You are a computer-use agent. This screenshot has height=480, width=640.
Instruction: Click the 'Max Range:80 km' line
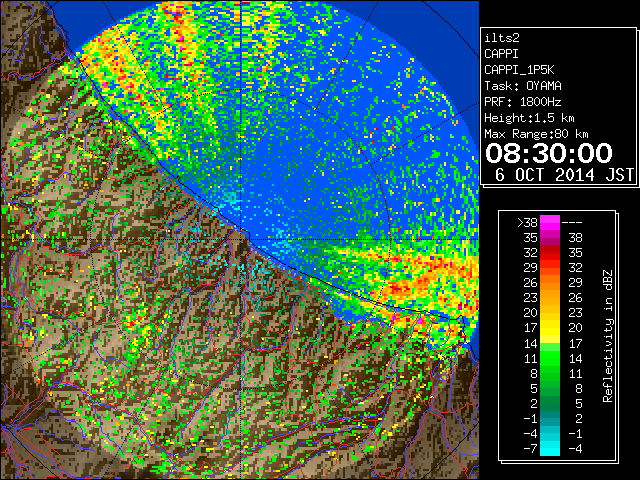[x=536, y=134]
